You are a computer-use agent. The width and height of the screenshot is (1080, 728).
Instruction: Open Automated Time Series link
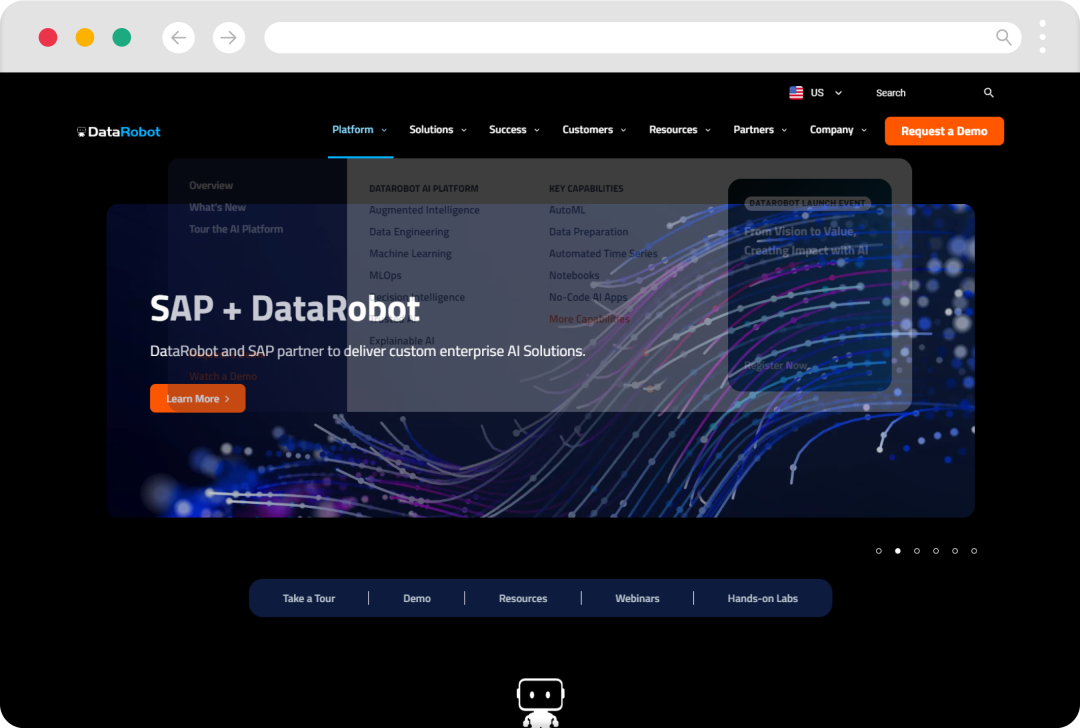pyautogui.click(x=603, y=253)
